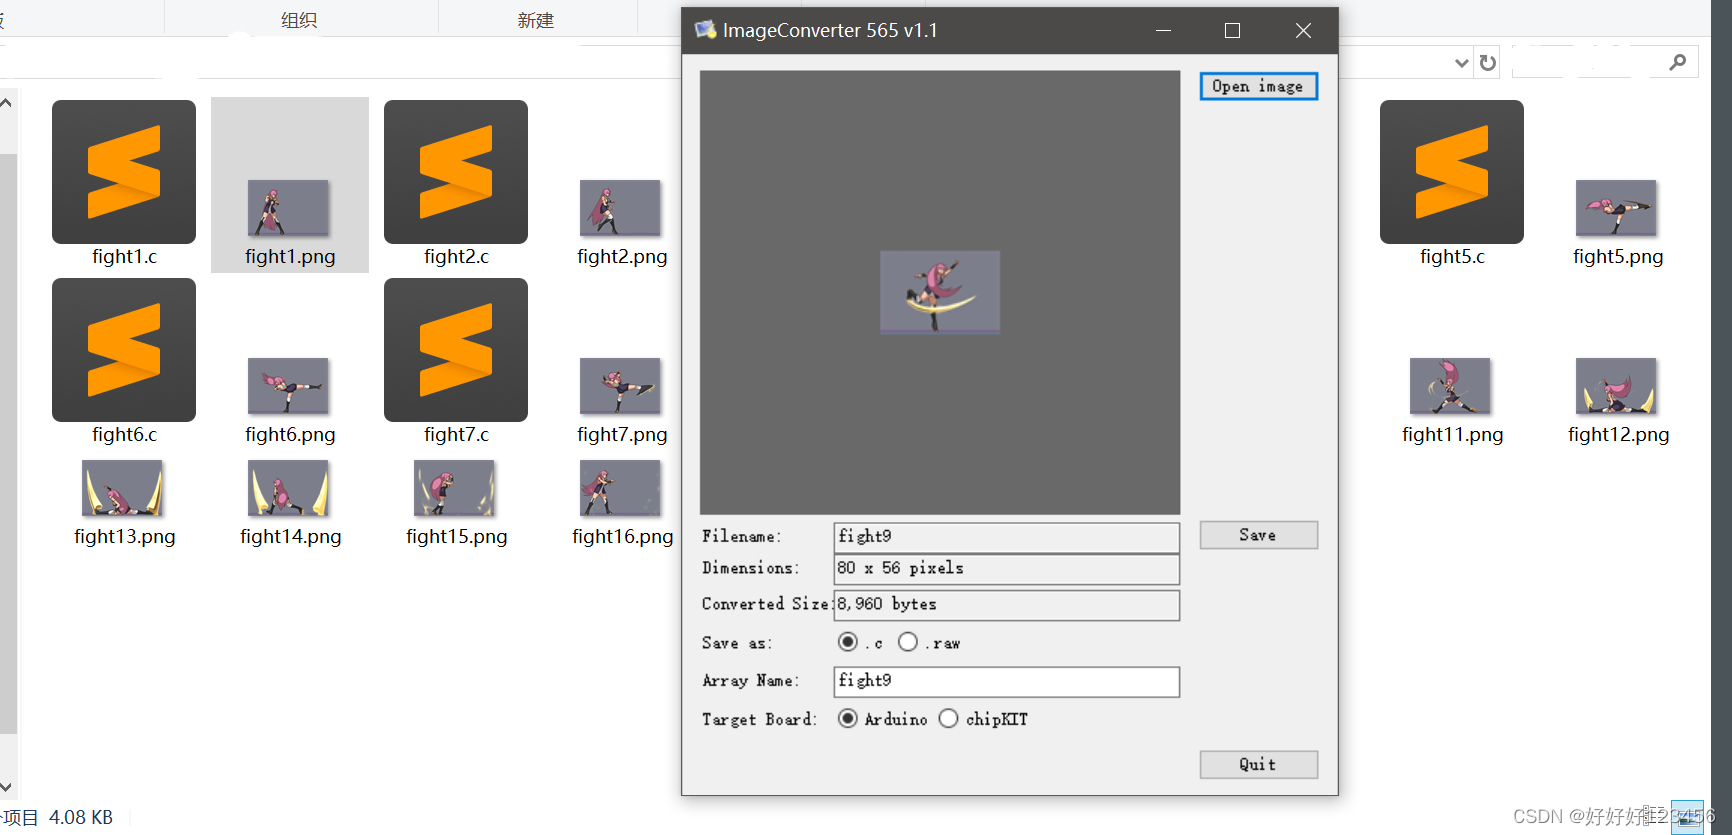Screen dimensions: 1732x835
Task: Click the Array Name input field
Action: tap(1006, 681)
